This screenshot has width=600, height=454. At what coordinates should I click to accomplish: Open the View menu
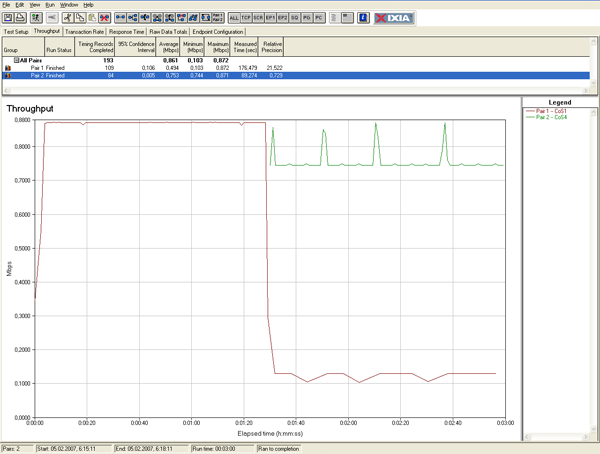pos(35,5)
